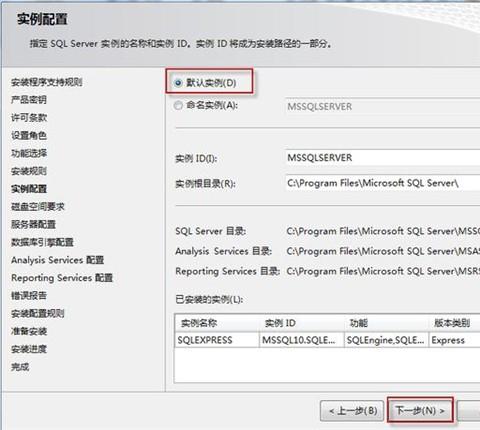The width and height of the screenshot is (480, 430).
Task: Choose the 命名实例(A) radio option
Action: pos(178,105)
